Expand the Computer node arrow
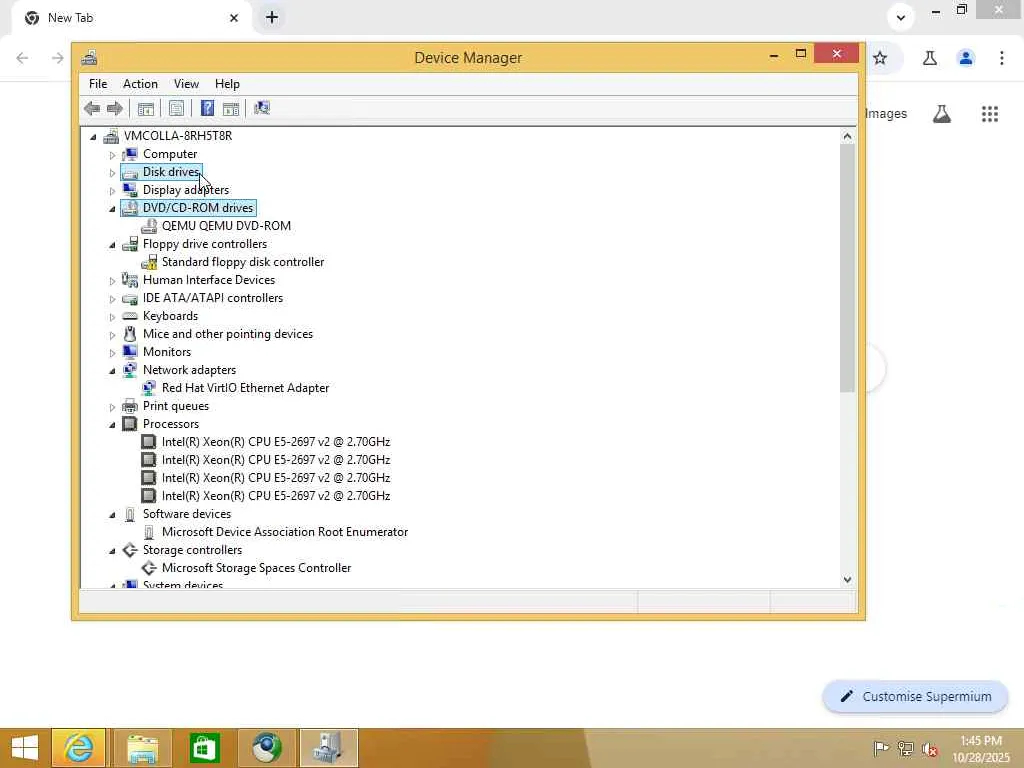This screenshot has width=1024, height=768. click(x=112, y=155)
